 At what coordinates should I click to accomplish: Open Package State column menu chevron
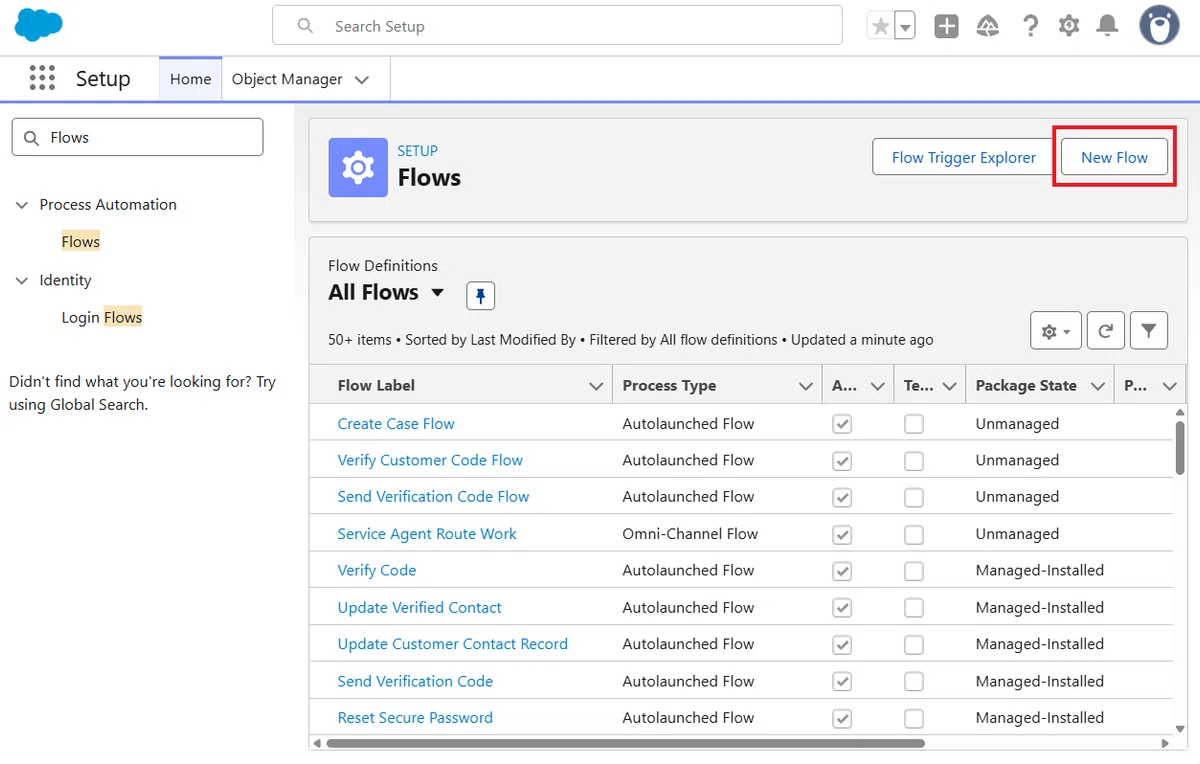point(1097,386)
